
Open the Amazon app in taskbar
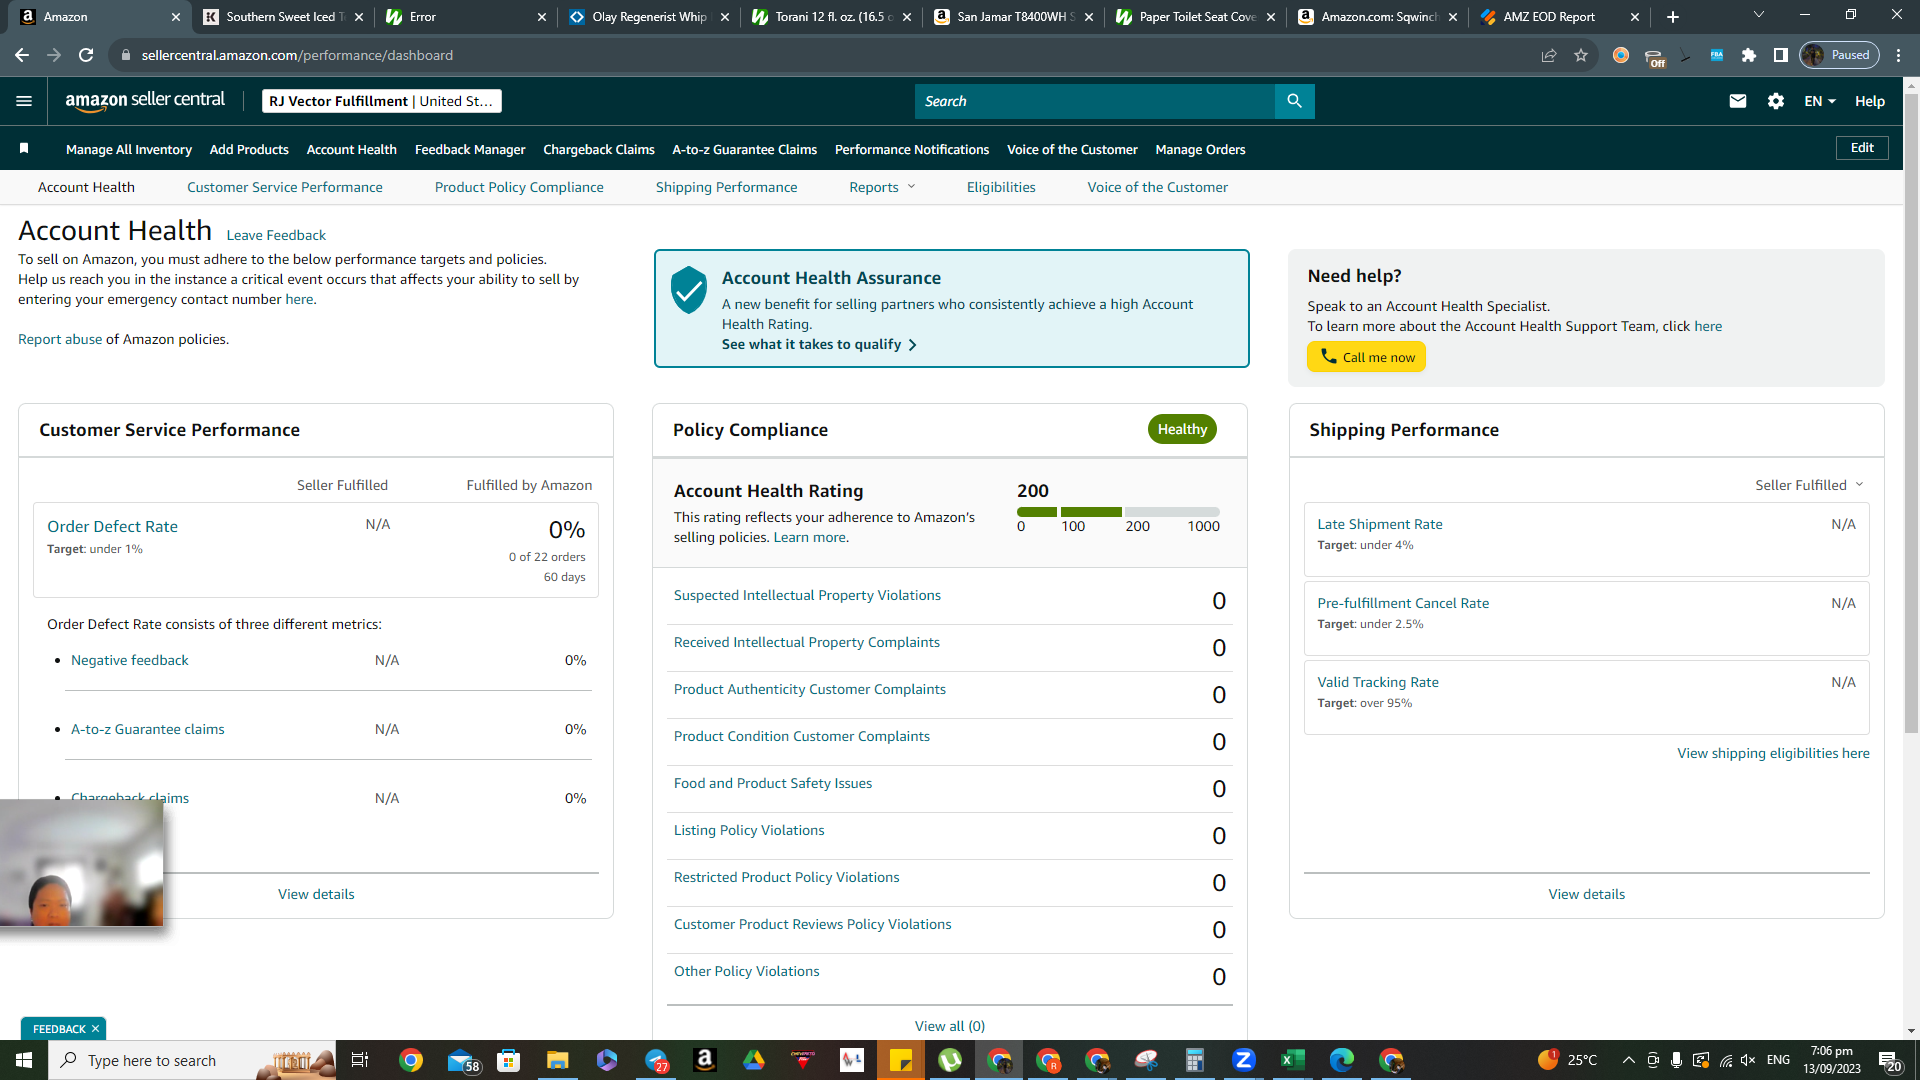[705, 1060]
